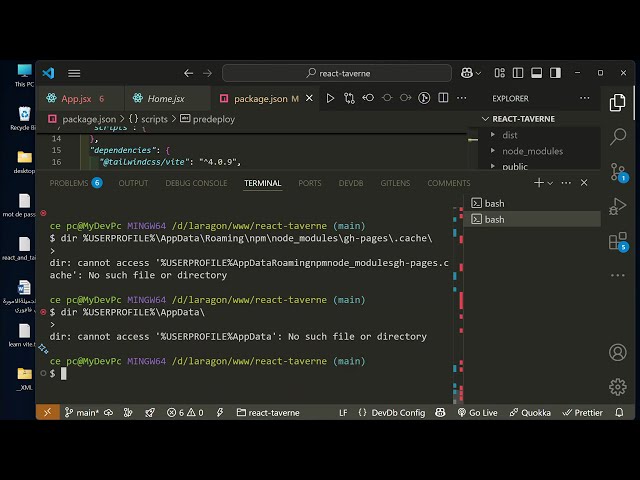Click the remote window status bar button
Image resolution: width=640 pixels, height=480 pixels.
(48, 412)
